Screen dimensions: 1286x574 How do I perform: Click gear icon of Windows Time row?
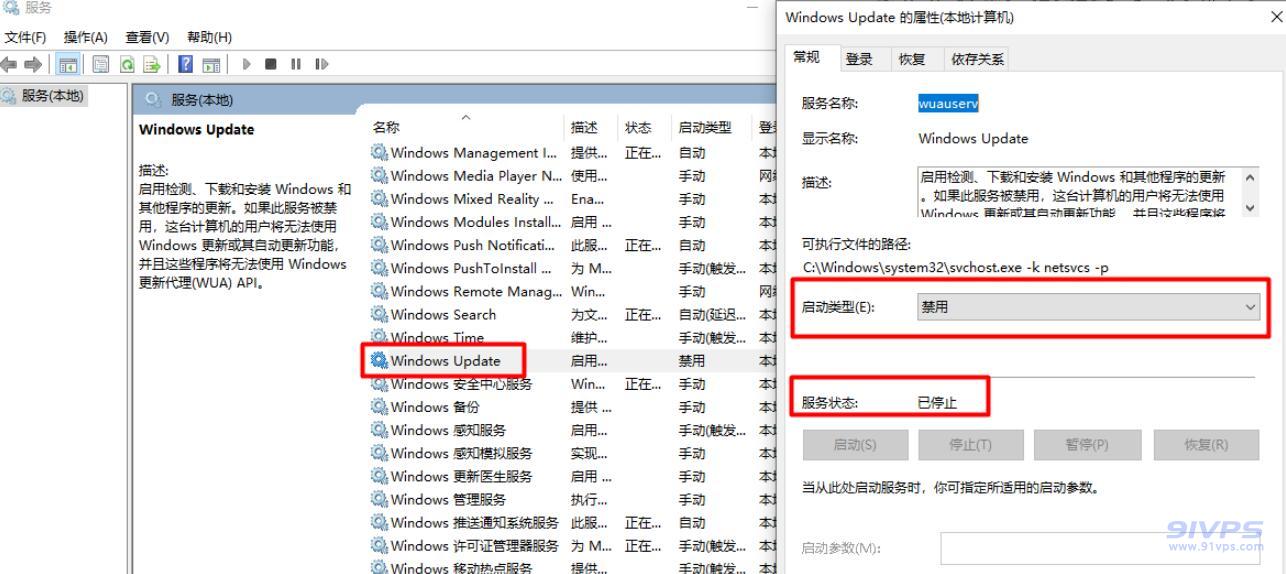[x=379, y=337]
